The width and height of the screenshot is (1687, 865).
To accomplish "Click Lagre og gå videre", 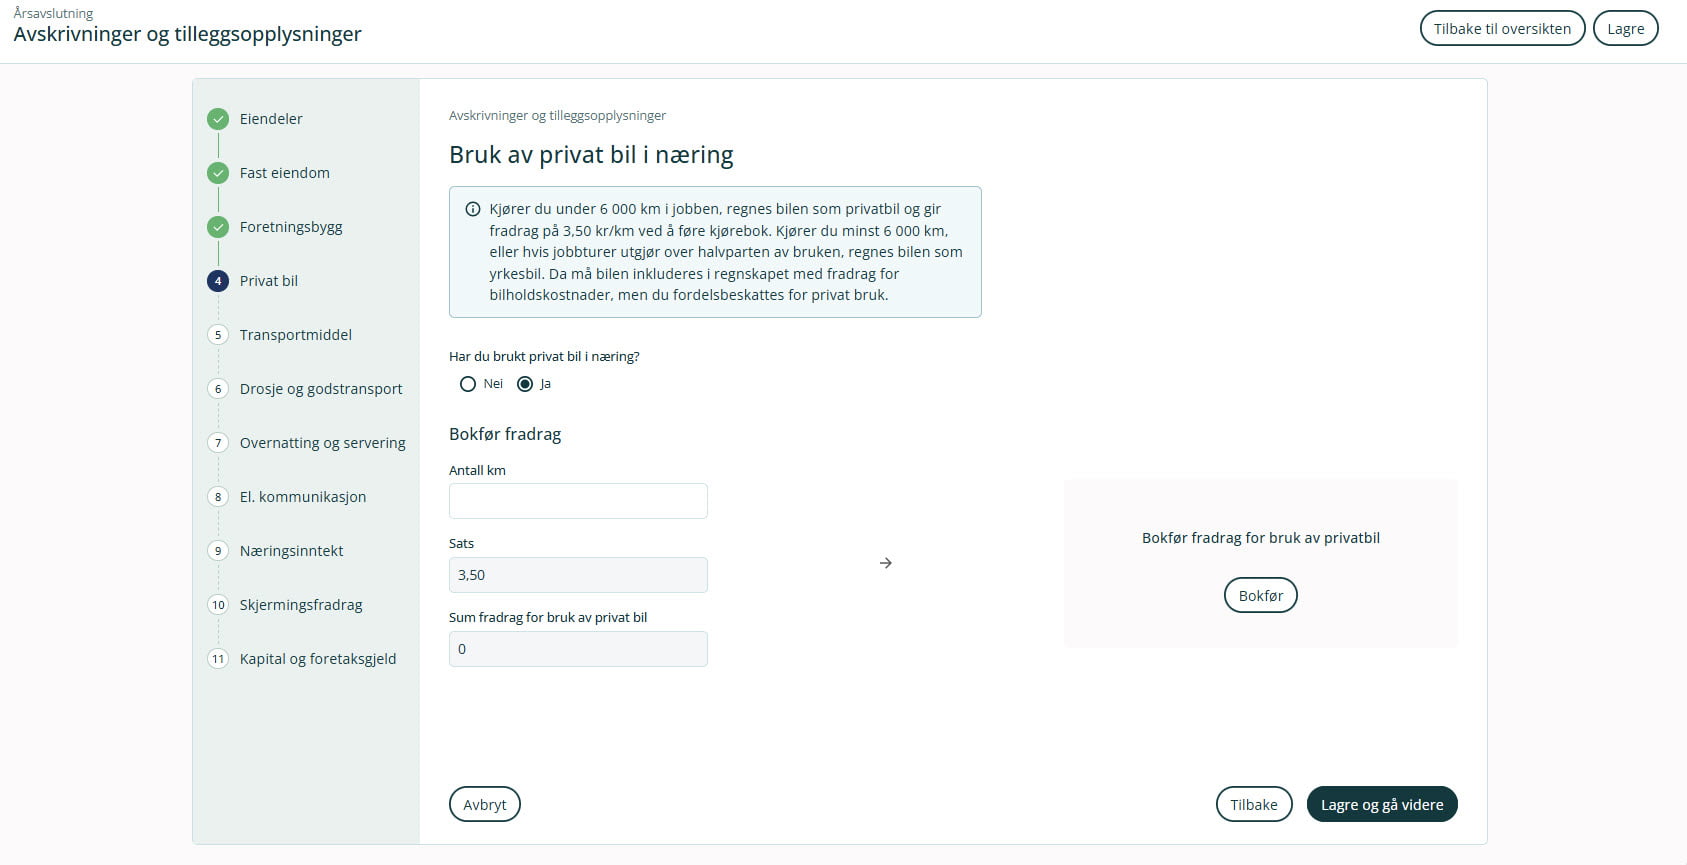I will [1381, 805].
